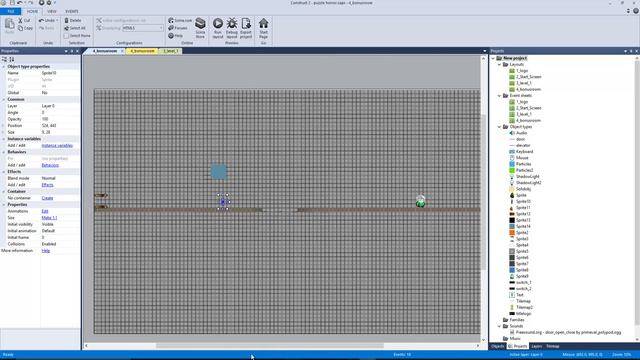Click the Cut scissors icon

(x=20, y=20)
